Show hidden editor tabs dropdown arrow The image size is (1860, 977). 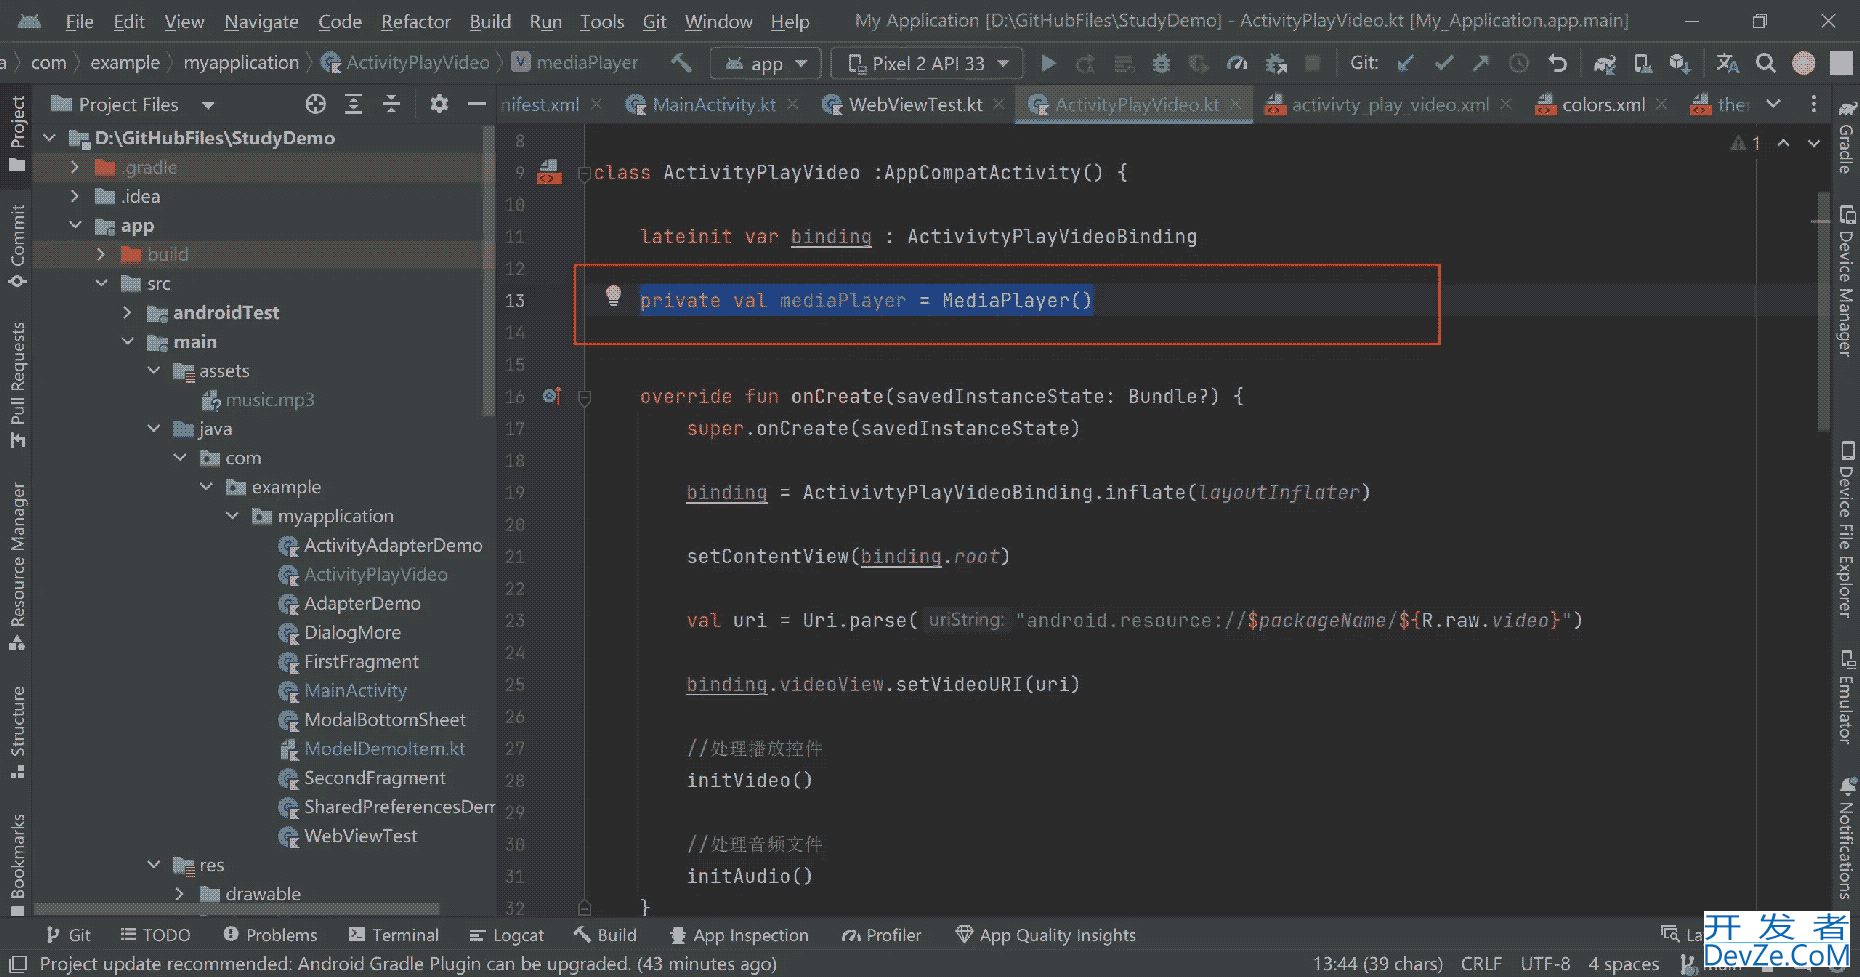coord(1773,104)
